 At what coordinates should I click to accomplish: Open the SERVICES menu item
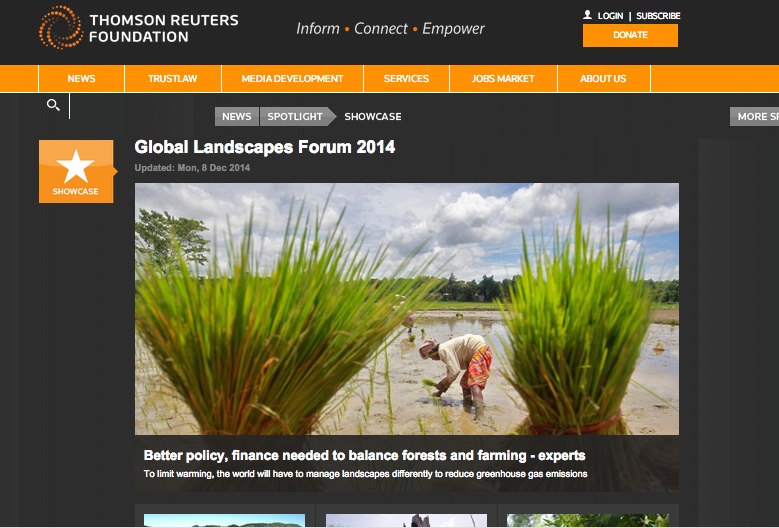[406, 78]
